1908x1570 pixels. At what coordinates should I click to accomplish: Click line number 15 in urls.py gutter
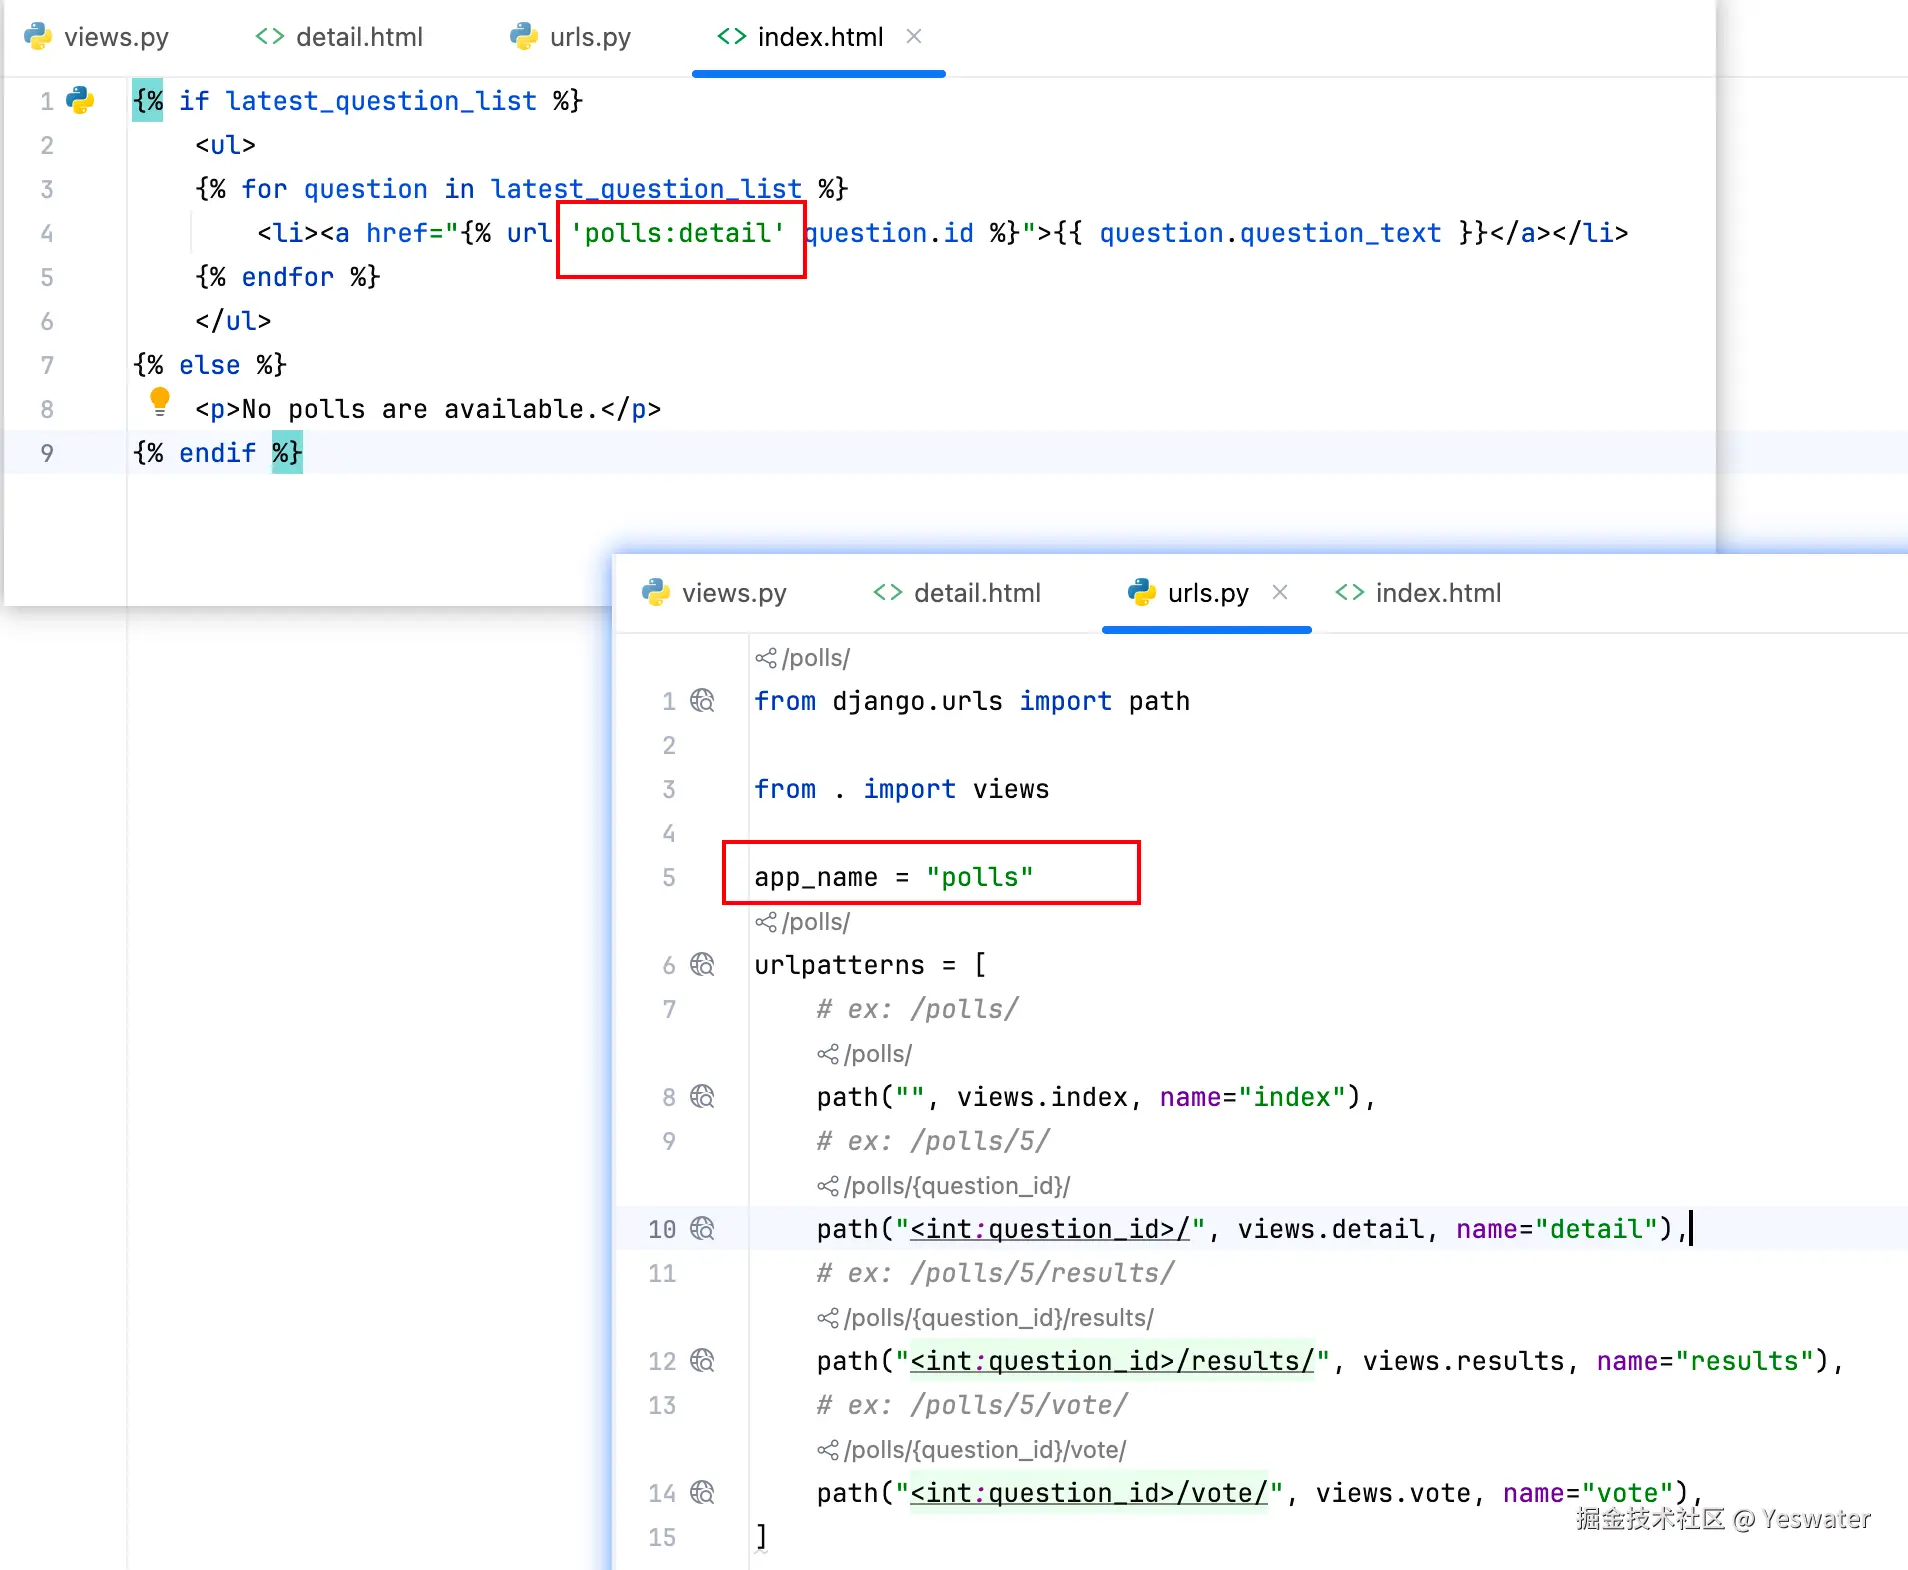point(662,1537)
